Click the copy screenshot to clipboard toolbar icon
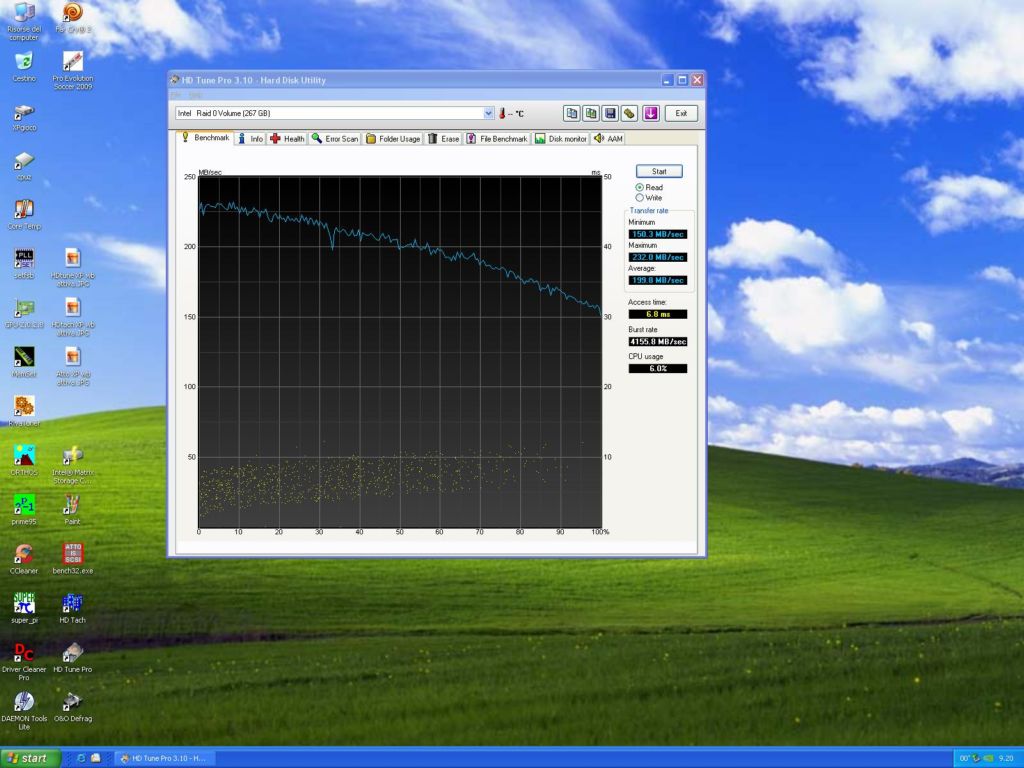The width and height of the screenshot is (1024, 768). pos(591,114)
